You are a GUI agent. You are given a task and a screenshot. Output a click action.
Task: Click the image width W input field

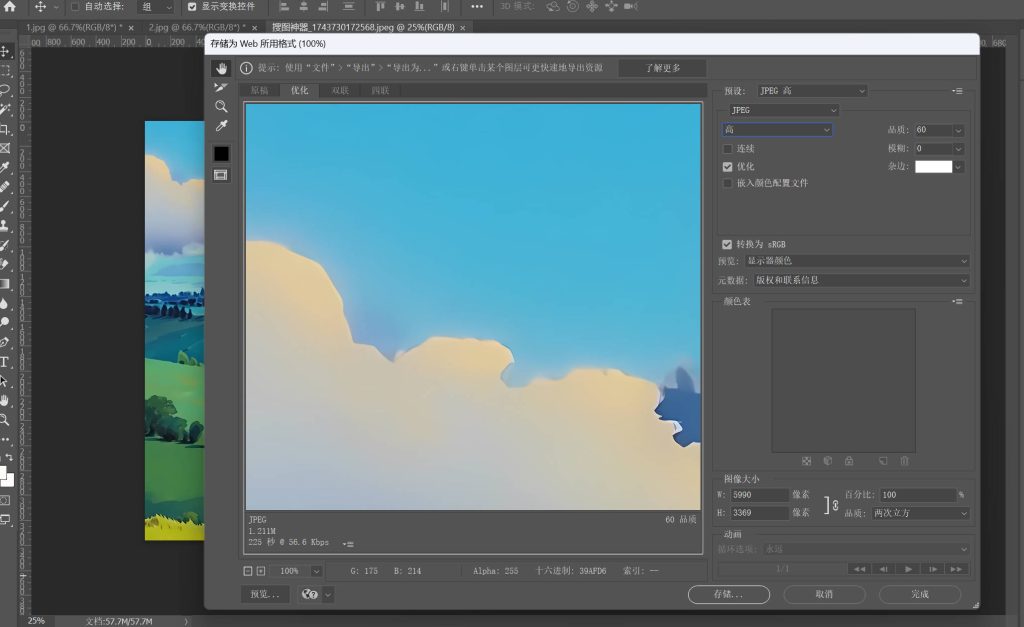pos(760,495)
